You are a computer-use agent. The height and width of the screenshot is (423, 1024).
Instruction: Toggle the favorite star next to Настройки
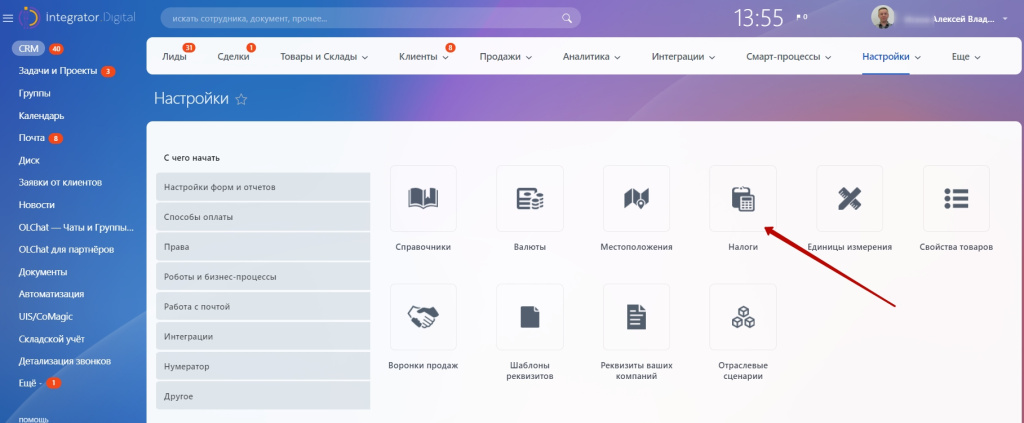coord(241,100)
